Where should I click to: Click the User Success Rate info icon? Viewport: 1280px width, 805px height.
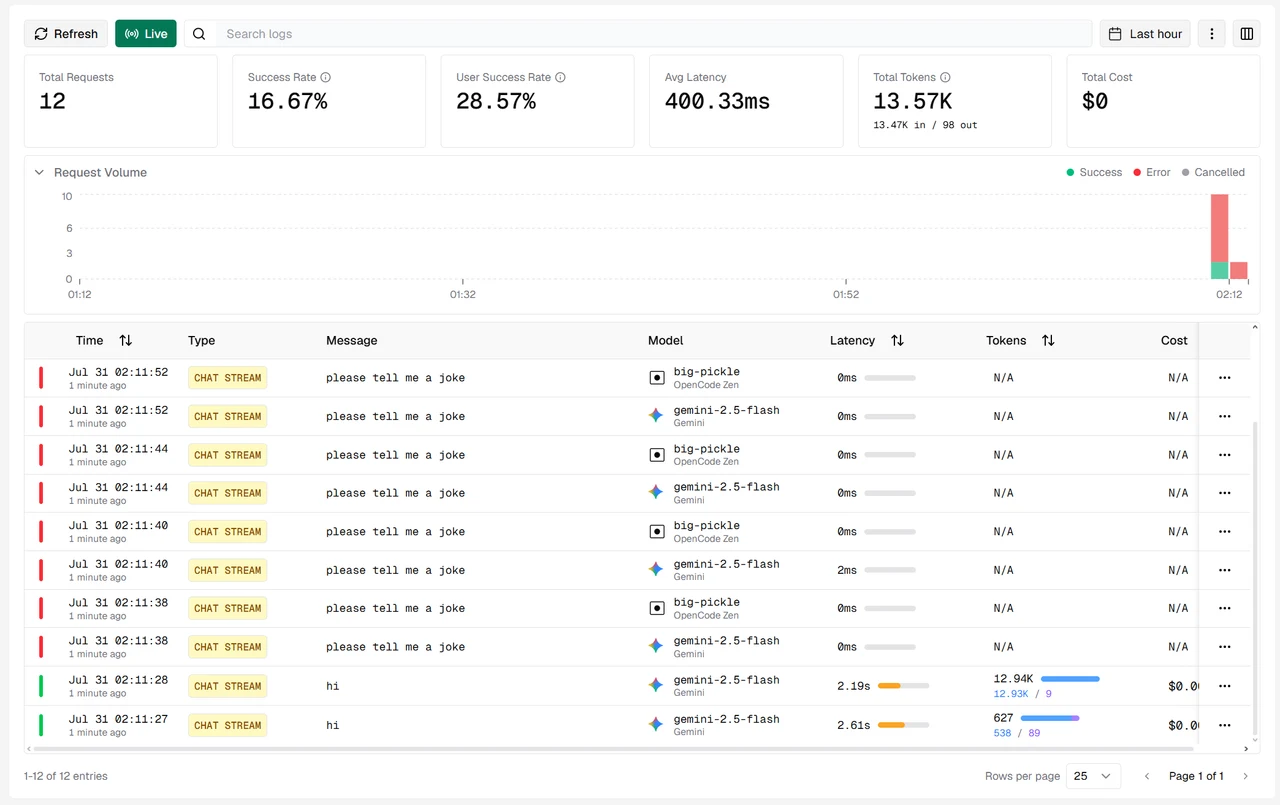pos(560,77)
